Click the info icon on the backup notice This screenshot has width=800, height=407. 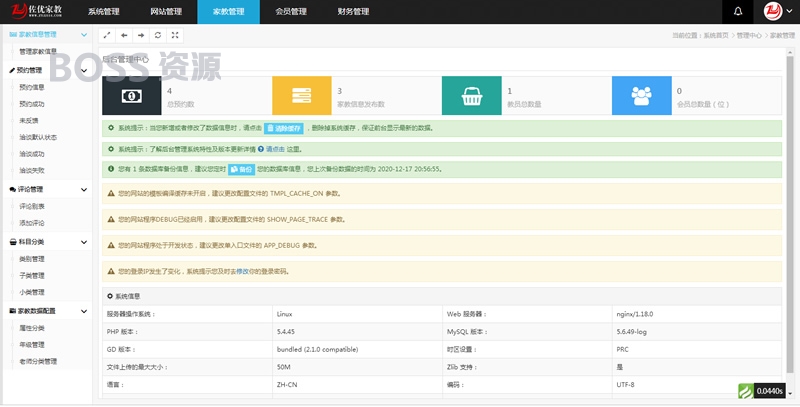[111, 169]
